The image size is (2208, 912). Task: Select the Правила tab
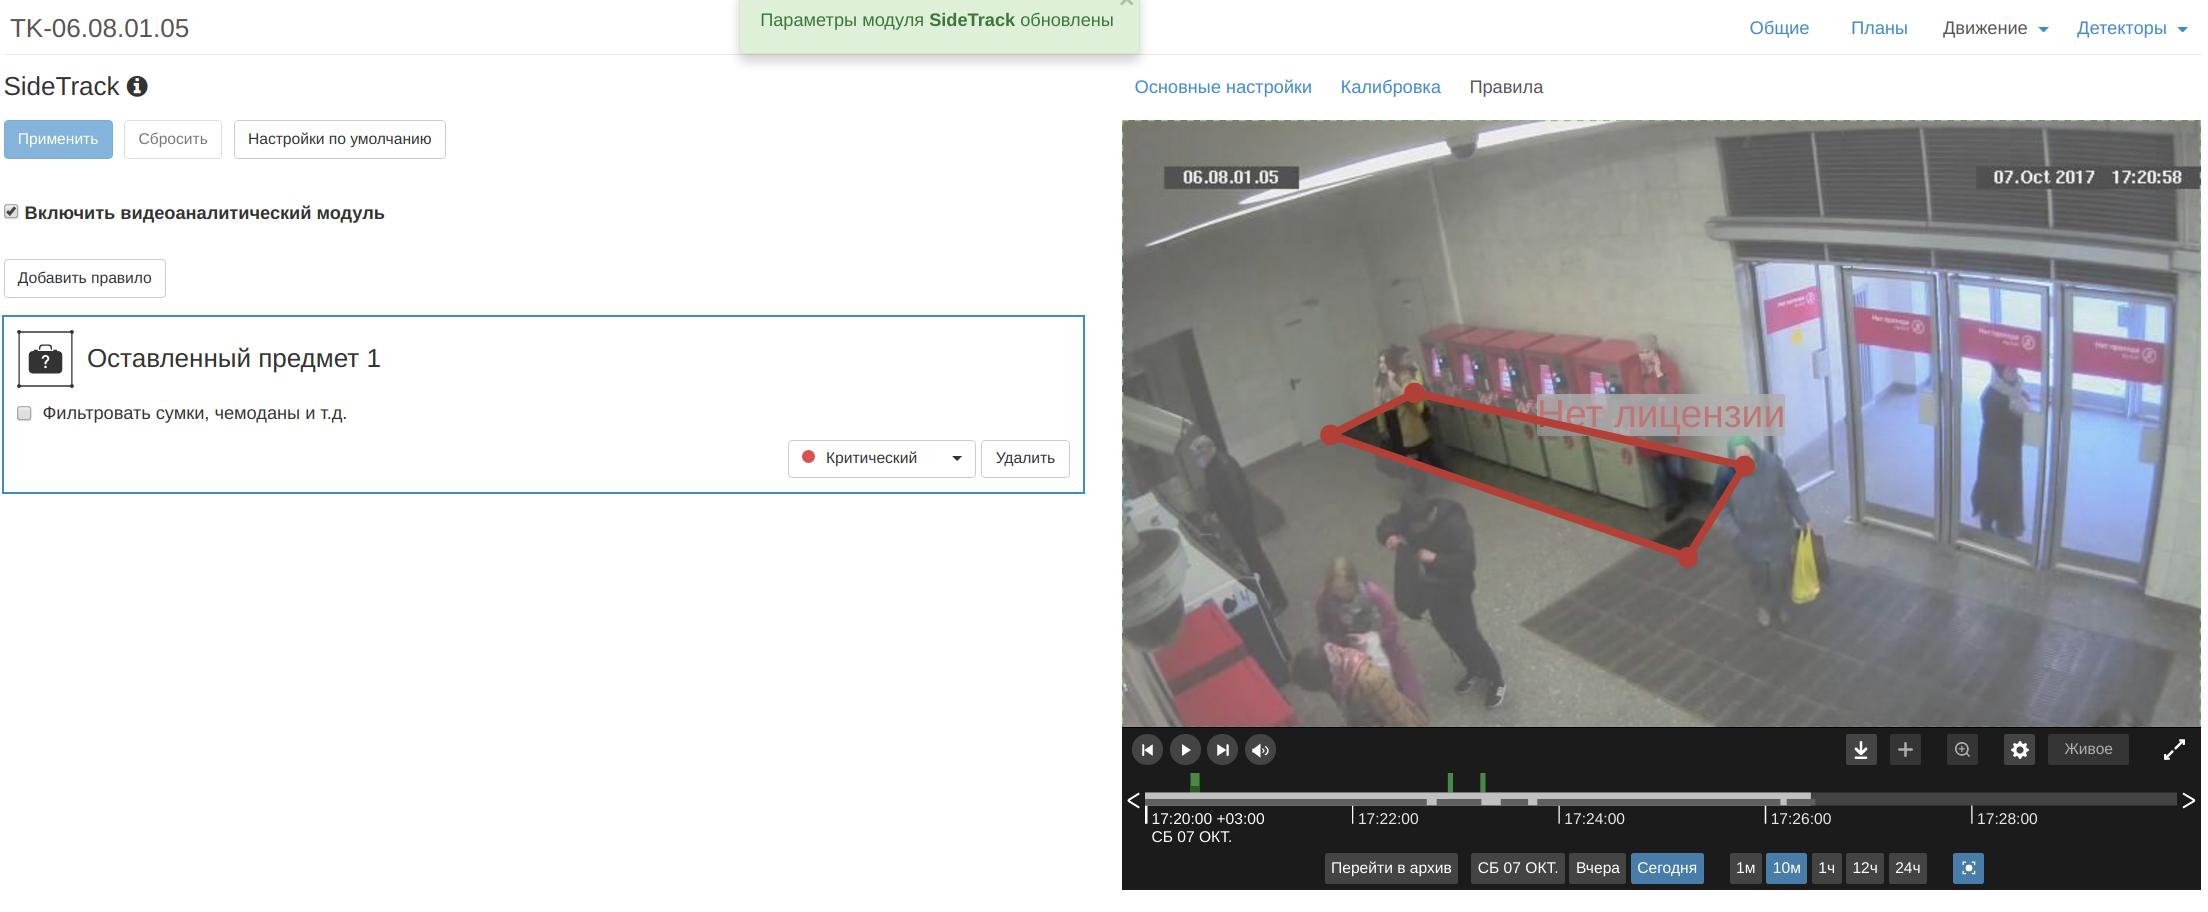coord(1506,87)
